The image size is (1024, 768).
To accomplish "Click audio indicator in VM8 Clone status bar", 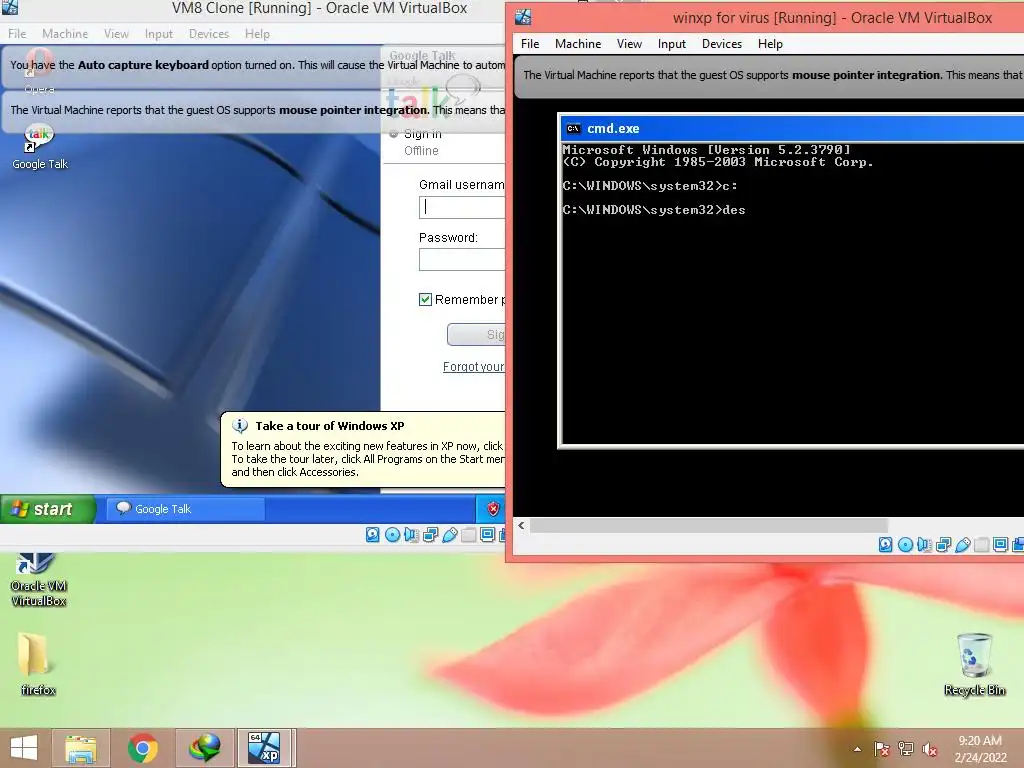I will pos(411,535).
